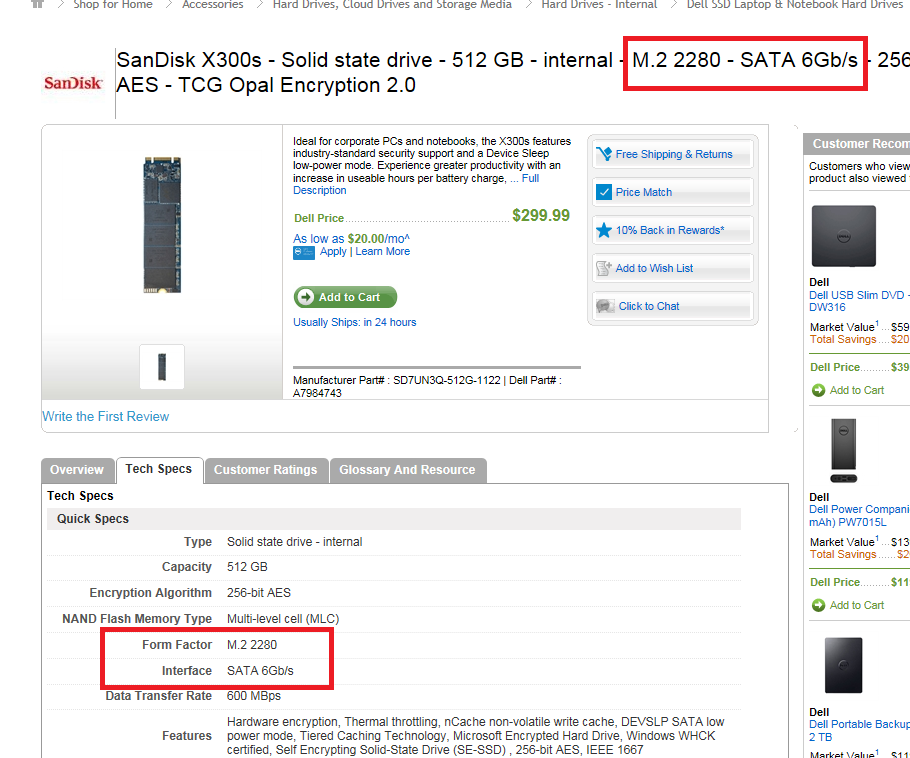Image resolution: width=910 pixels, height=758 pixels.
Task: Click the home icon in breadcrumb
Action: click(37, 3)
